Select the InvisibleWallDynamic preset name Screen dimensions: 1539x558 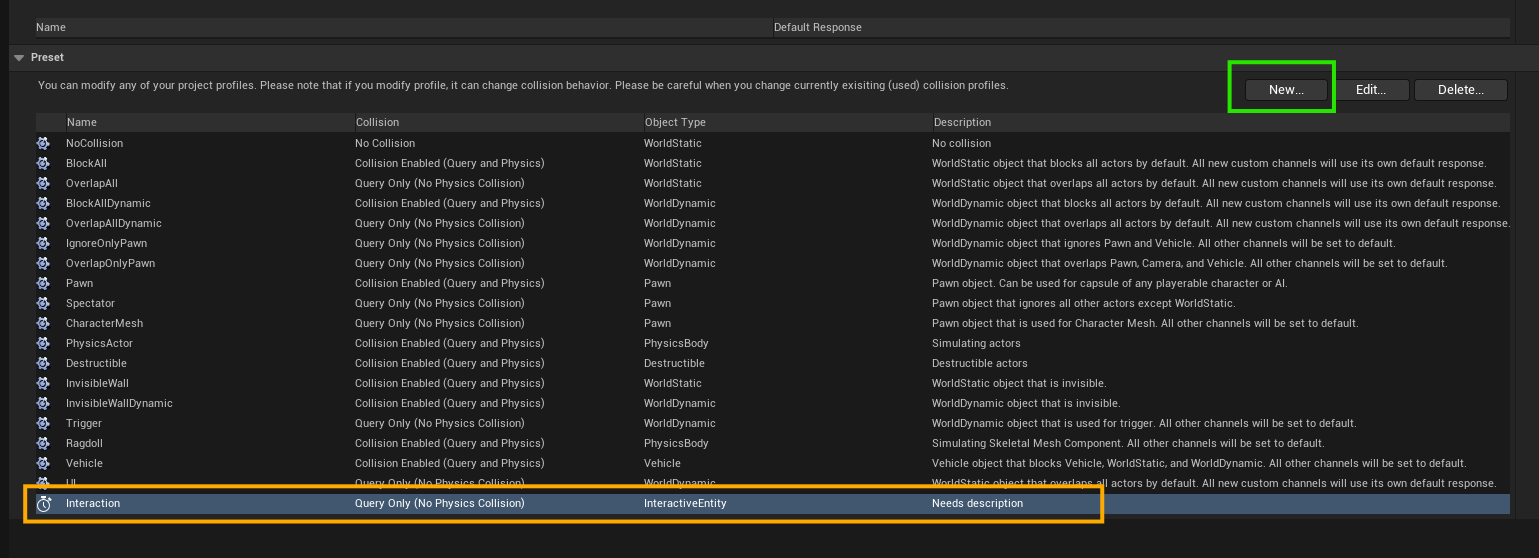coord(119,403)
